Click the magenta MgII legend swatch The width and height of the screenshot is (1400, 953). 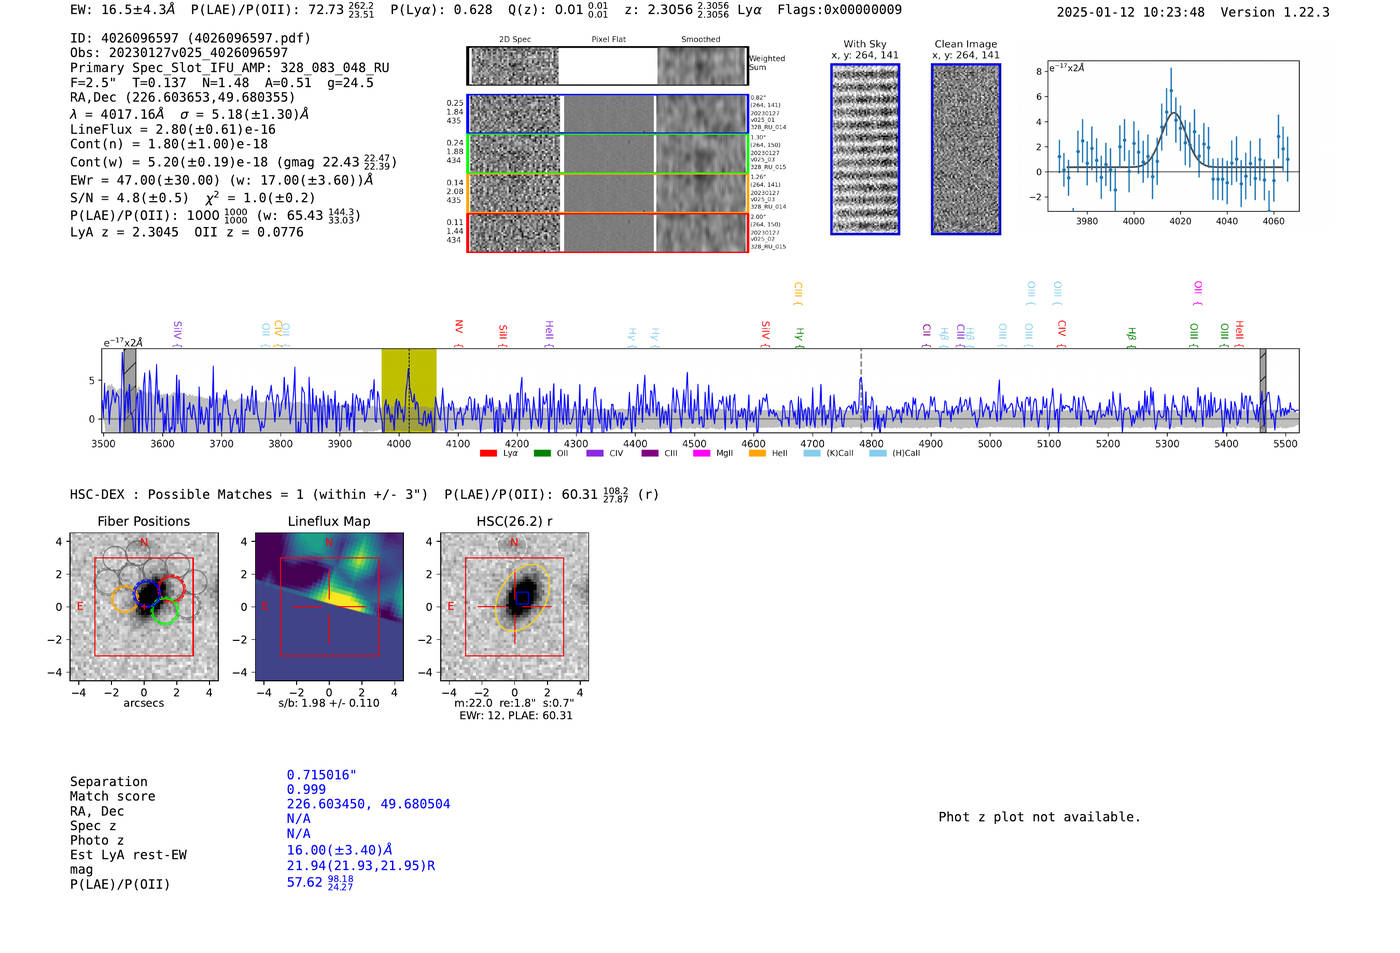coord(701,454)
